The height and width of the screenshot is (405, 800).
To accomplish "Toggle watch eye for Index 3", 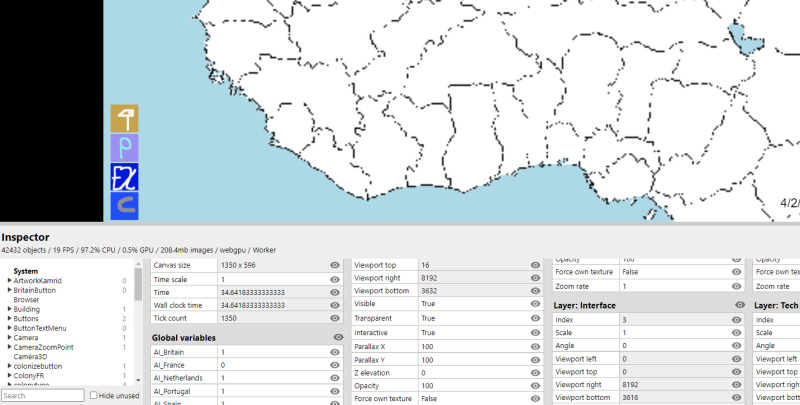I will tap(736, 320).
